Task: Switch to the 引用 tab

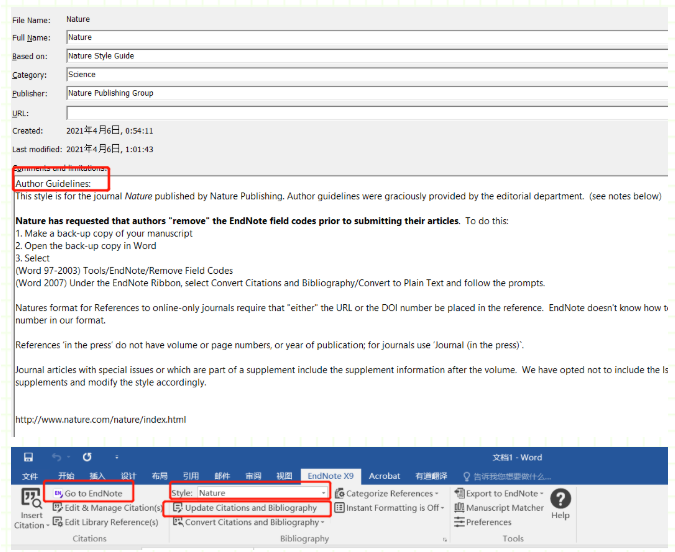Action: pyautogui.click(x=191, y=476)
